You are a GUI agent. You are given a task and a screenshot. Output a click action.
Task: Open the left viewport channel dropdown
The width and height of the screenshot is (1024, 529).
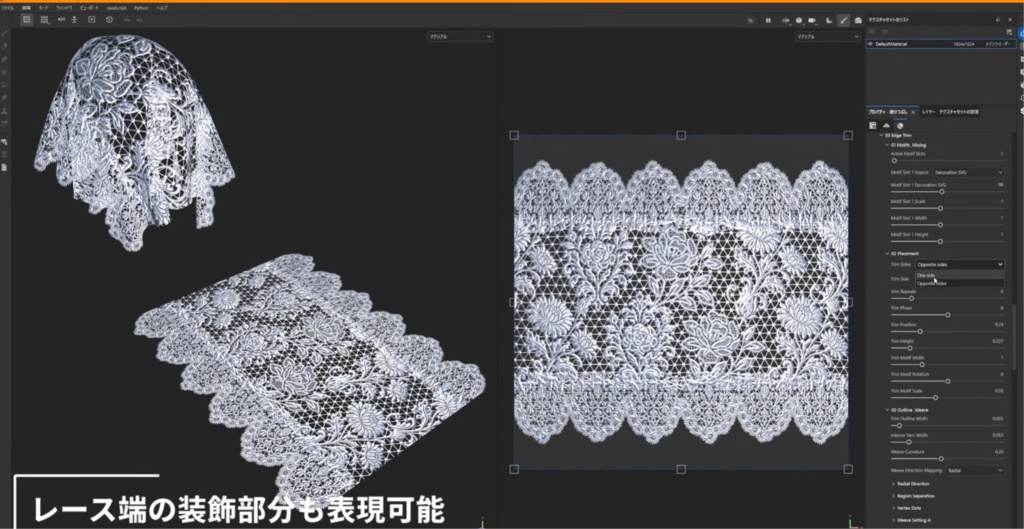coord(460,37)
